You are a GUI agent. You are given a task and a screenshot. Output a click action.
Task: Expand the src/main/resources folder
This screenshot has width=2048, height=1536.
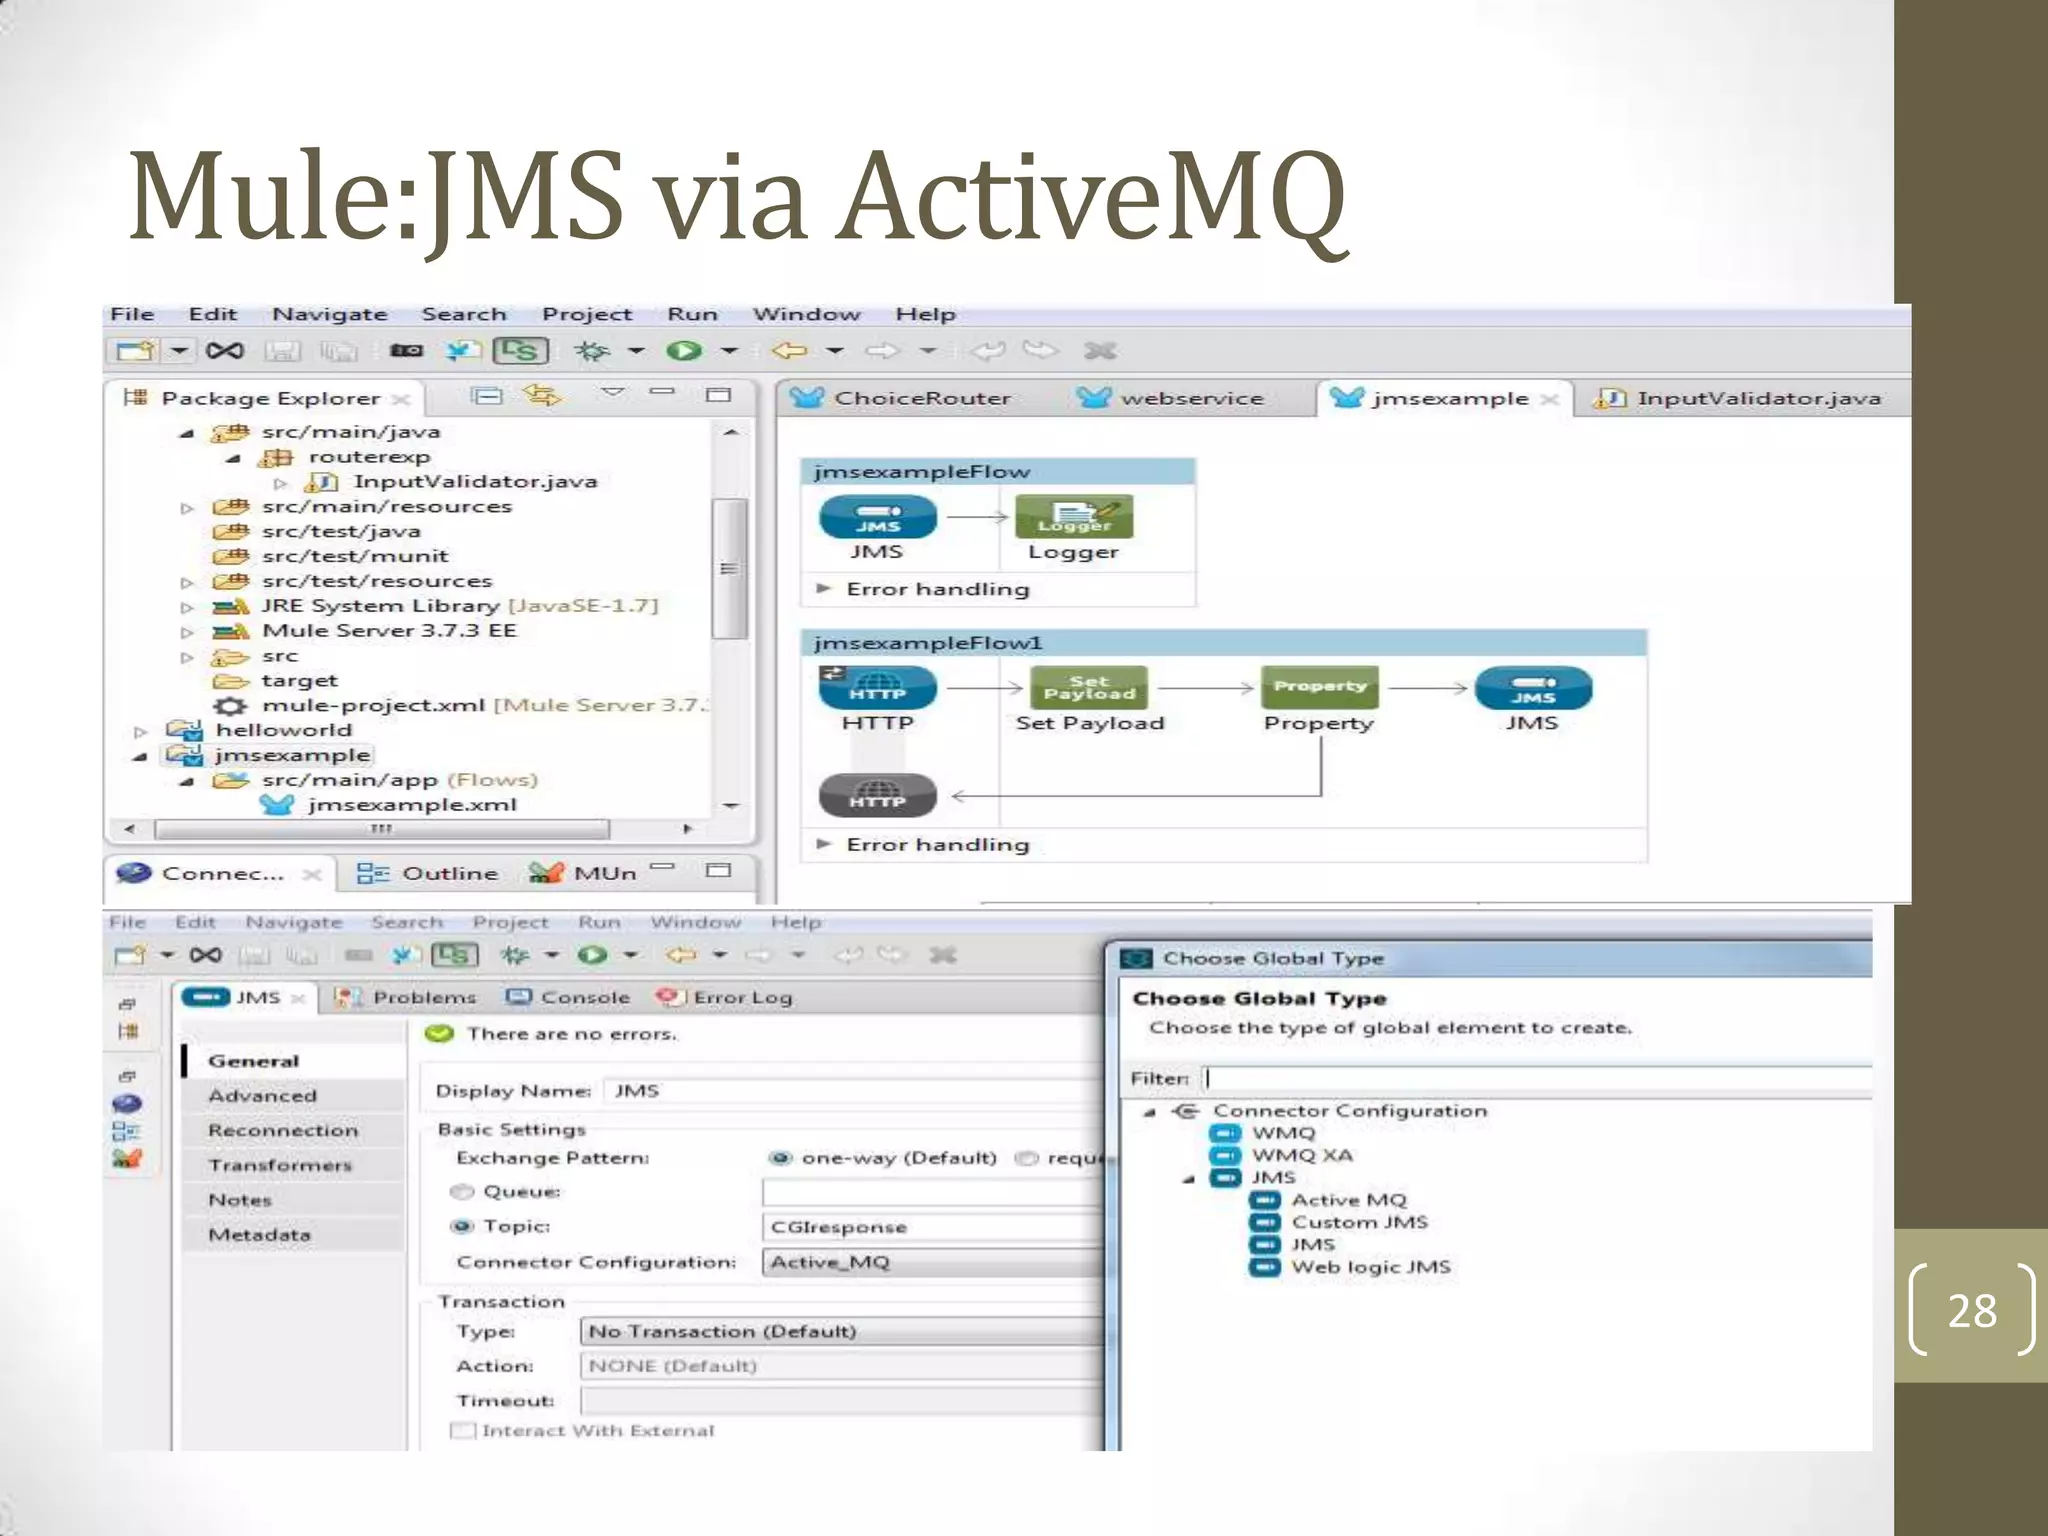186,508
